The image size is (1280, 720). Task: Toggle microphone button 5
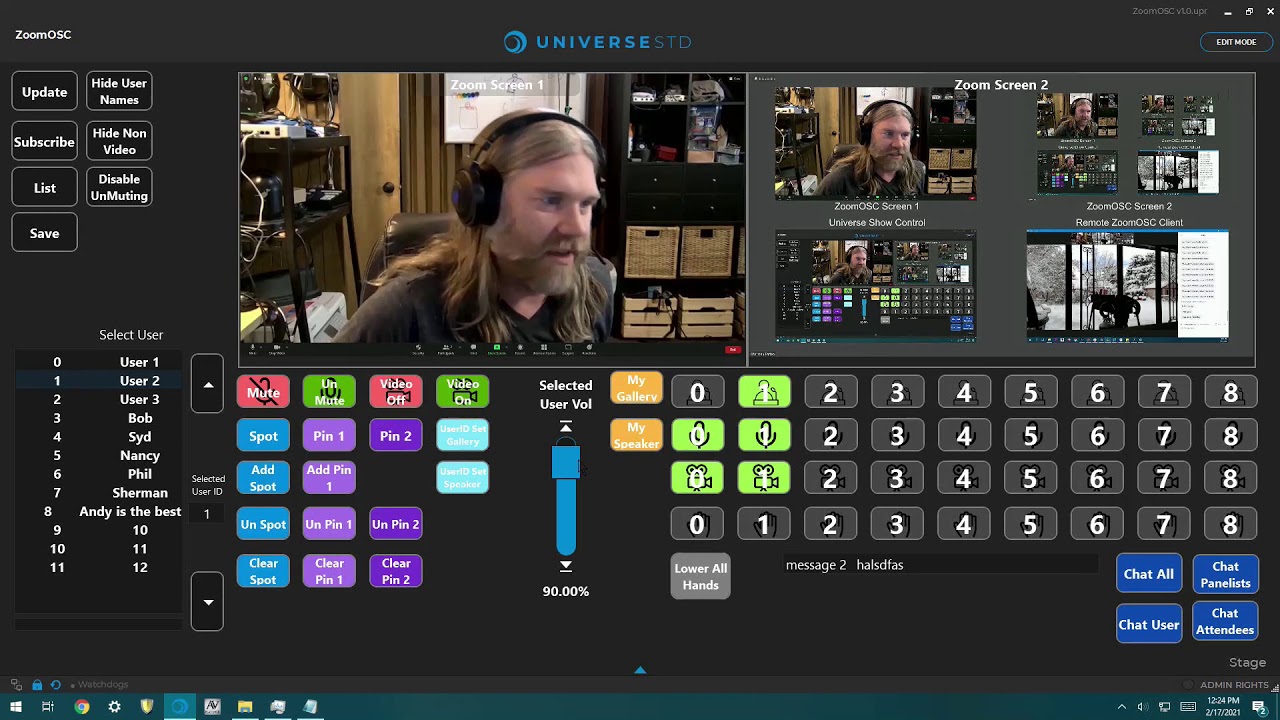pos(1031,436)
